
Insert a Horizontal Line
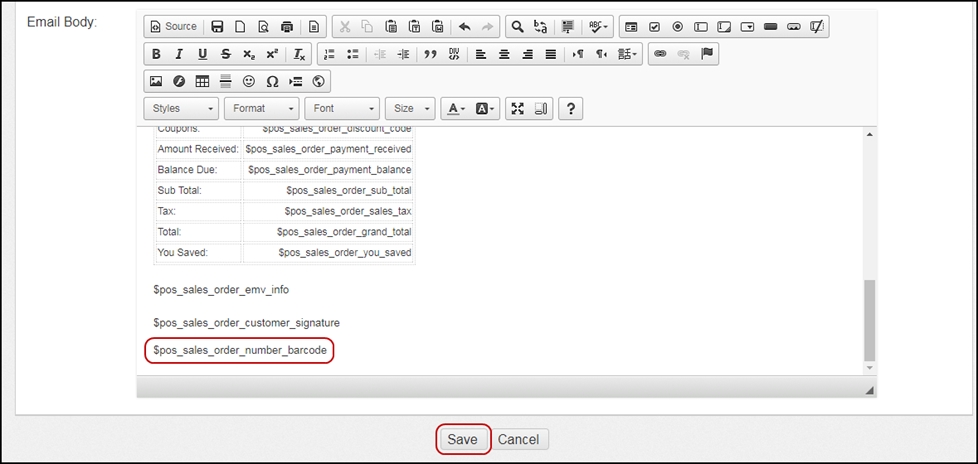pos(226,81)
